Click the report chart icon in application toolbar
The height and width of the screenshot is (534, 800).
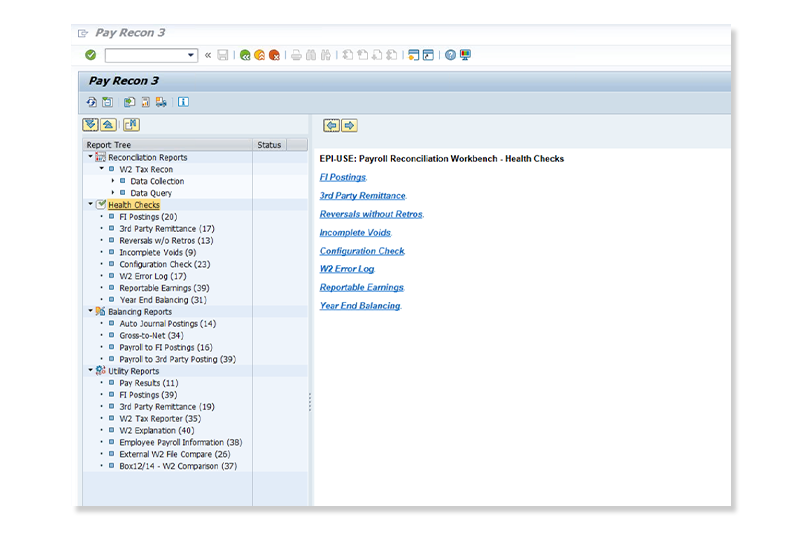[x=145, y=103]
